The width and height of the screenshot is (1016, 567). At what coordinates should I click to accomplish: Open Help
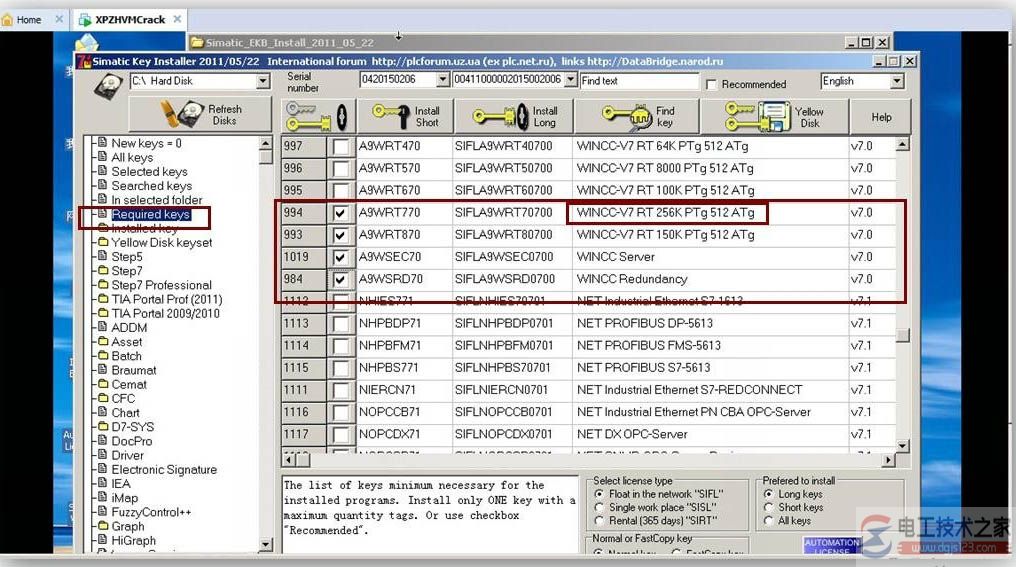pos(881,117)
